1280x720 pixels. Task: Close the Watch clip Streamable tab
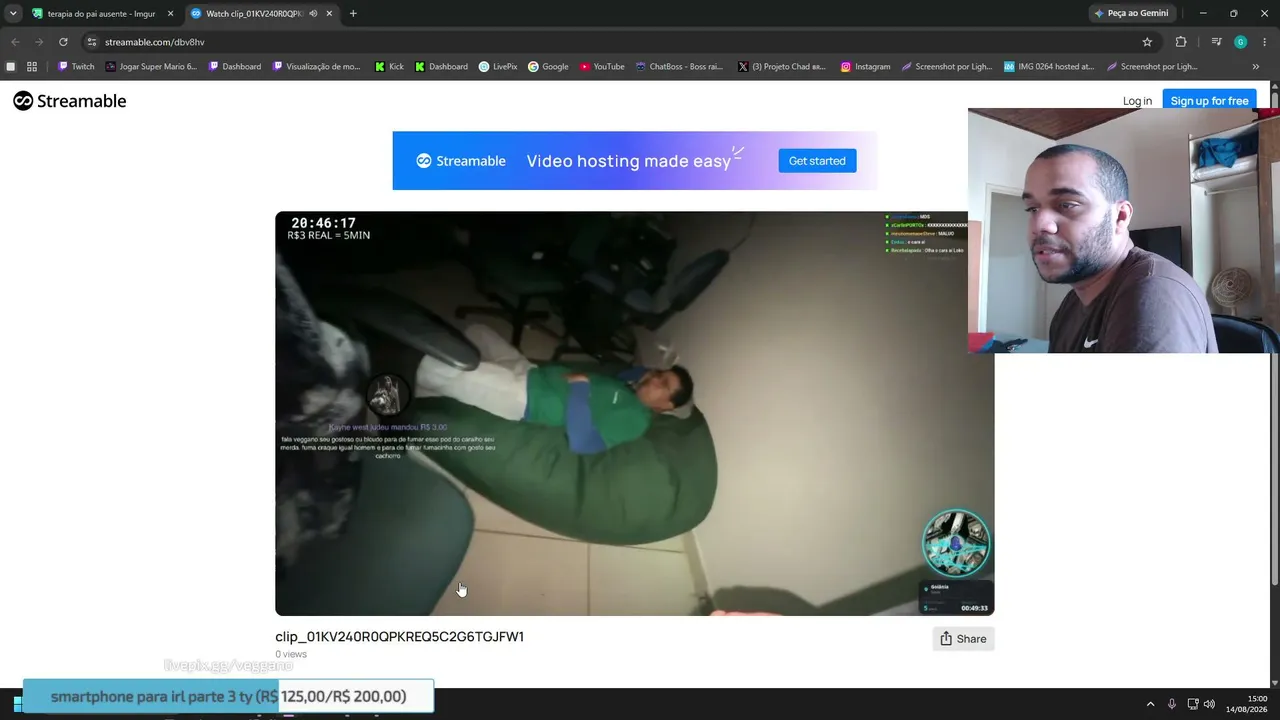click(x=329, y=14)
